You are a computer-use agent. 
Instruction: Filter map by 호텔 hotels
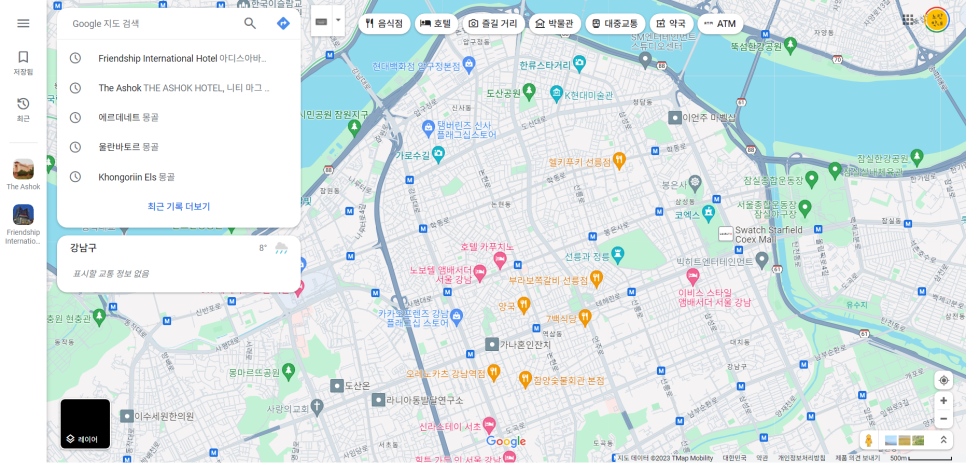pos(436,24)
